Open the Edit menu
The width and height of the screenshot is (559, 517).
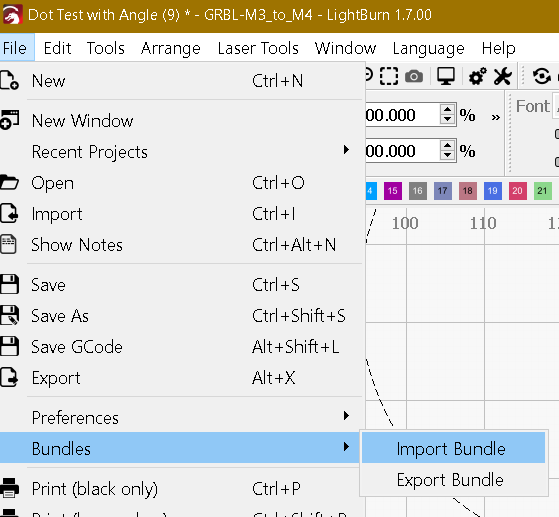coord(57,48)
